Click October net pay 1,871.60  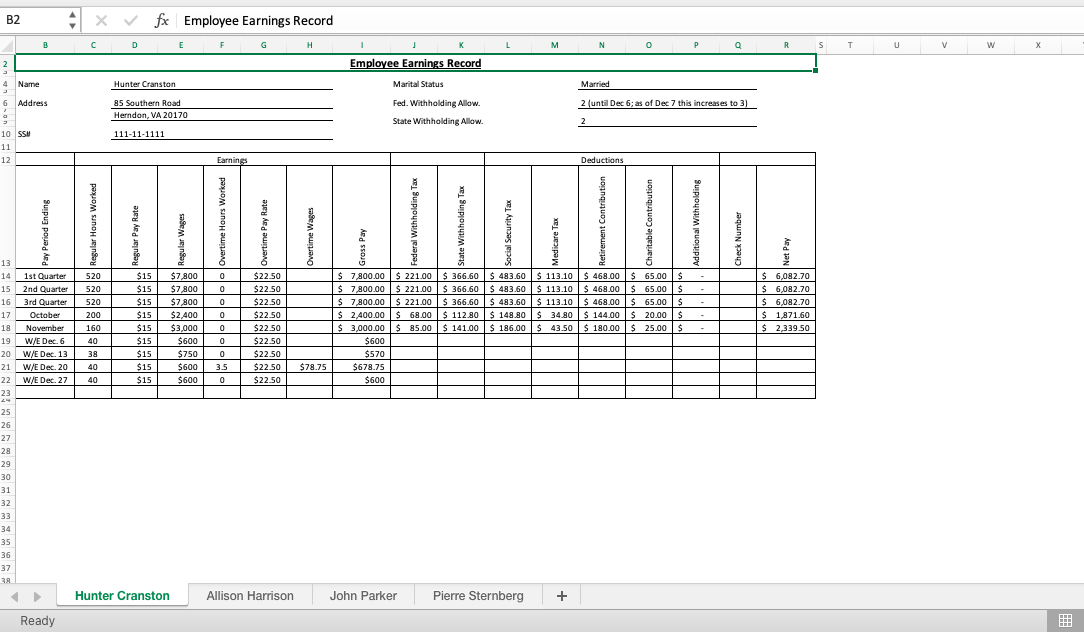[x=786, y=315]
